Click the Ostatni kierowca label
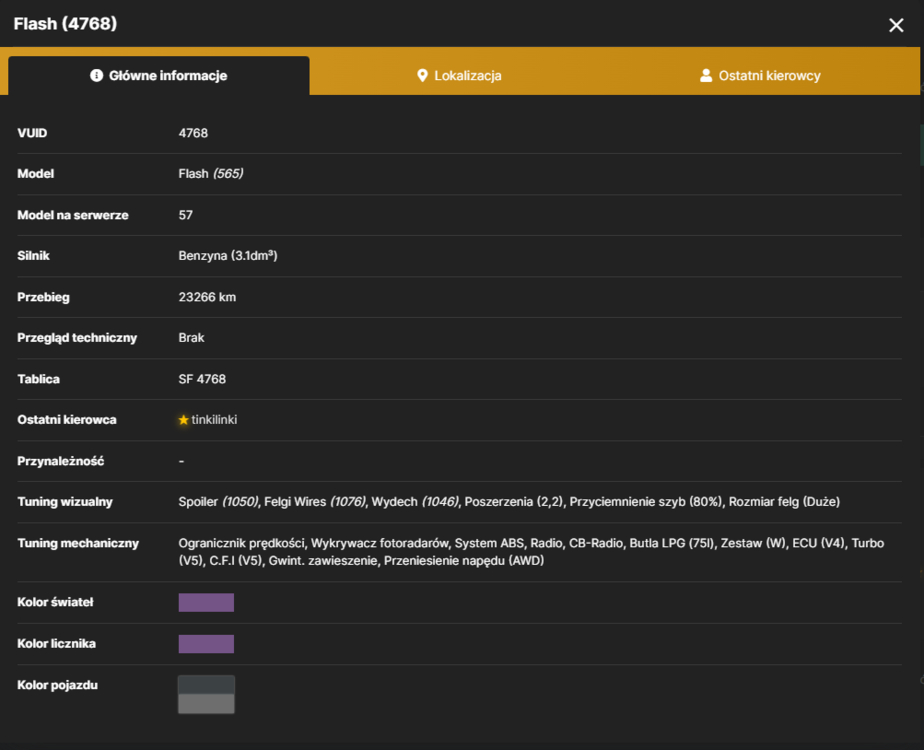The width and height of the screenshot is (924, 750). pyautogui.click(x=67, y=419)
